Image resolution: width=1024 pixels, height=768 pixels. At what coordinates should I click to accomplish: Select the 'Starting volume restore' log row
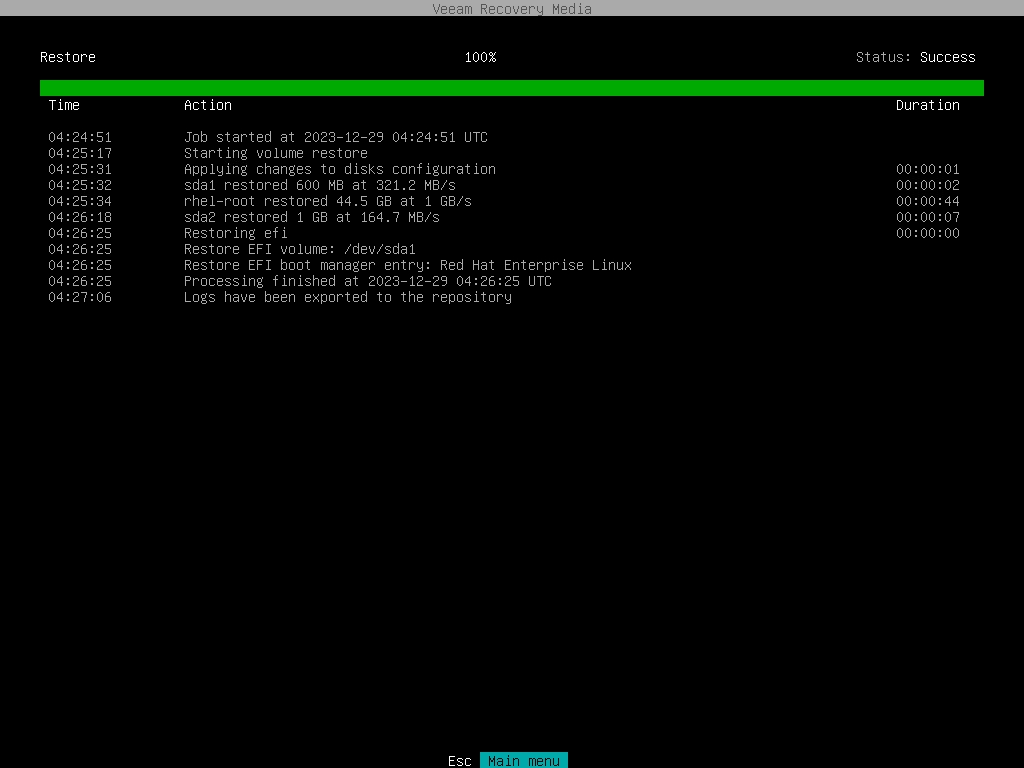tap(275, 153)
